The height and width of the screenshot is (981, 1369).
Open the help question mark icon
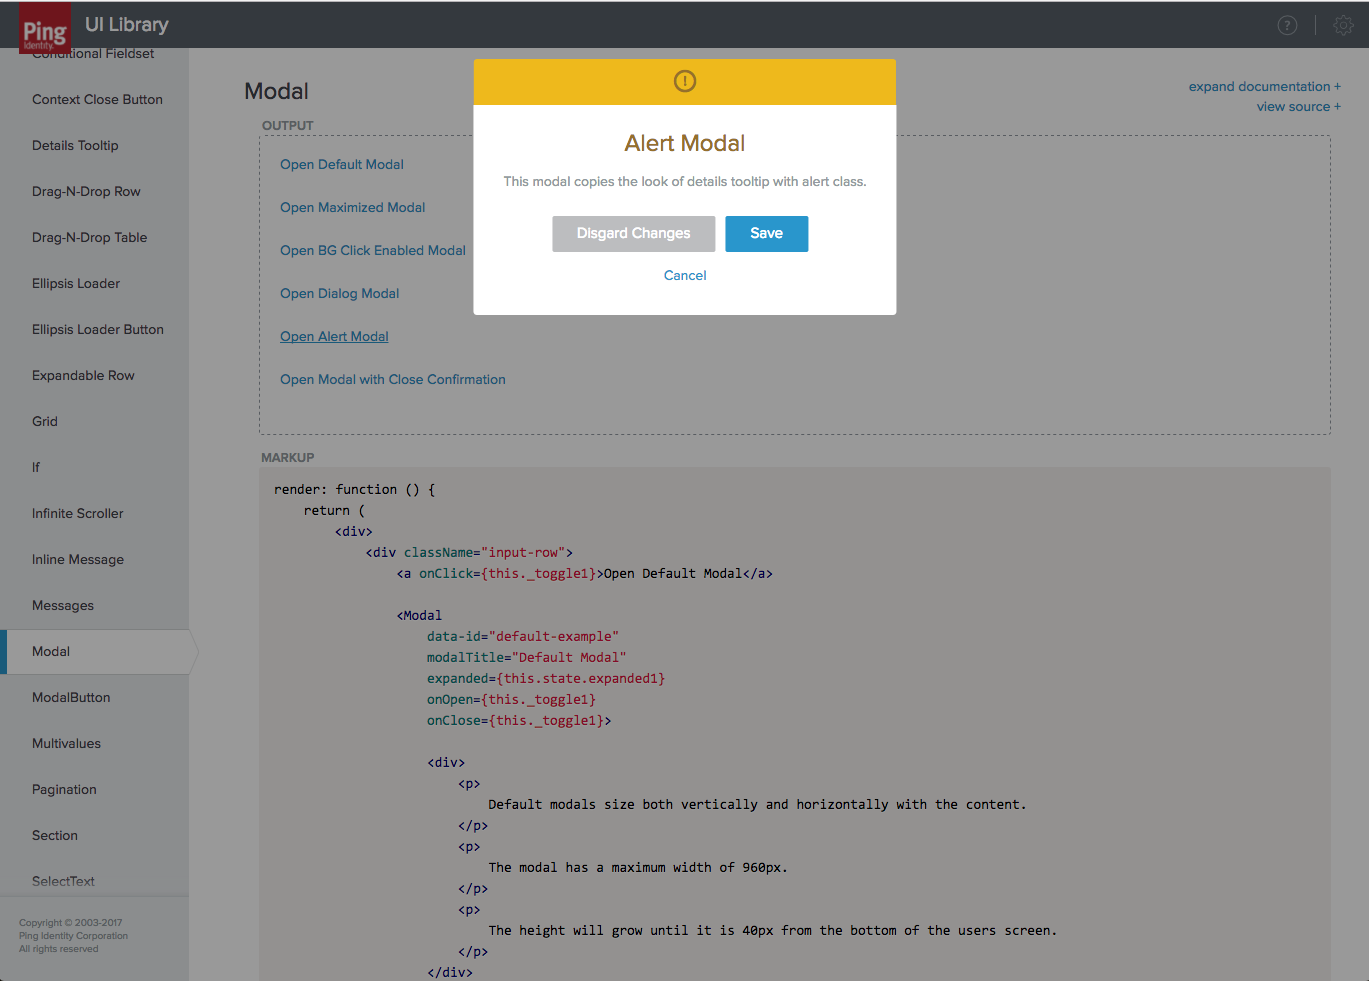coord(1287,26)
